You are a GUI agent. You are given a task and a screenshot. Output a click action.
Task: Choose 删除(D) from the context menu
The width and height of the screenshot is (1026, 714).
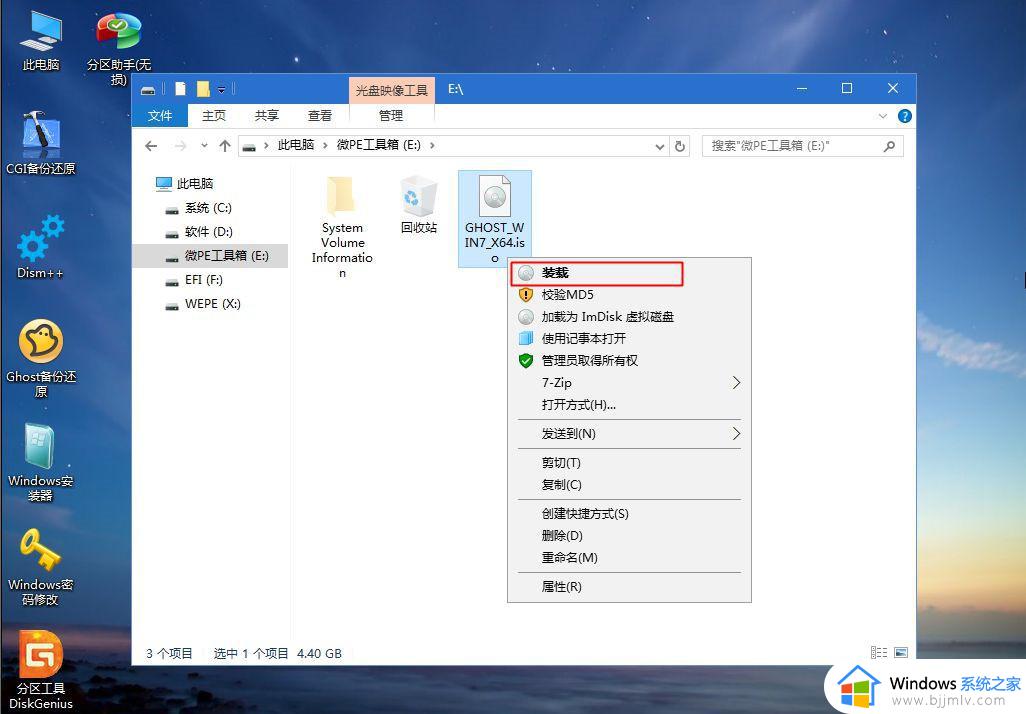(x=629, y=536)
